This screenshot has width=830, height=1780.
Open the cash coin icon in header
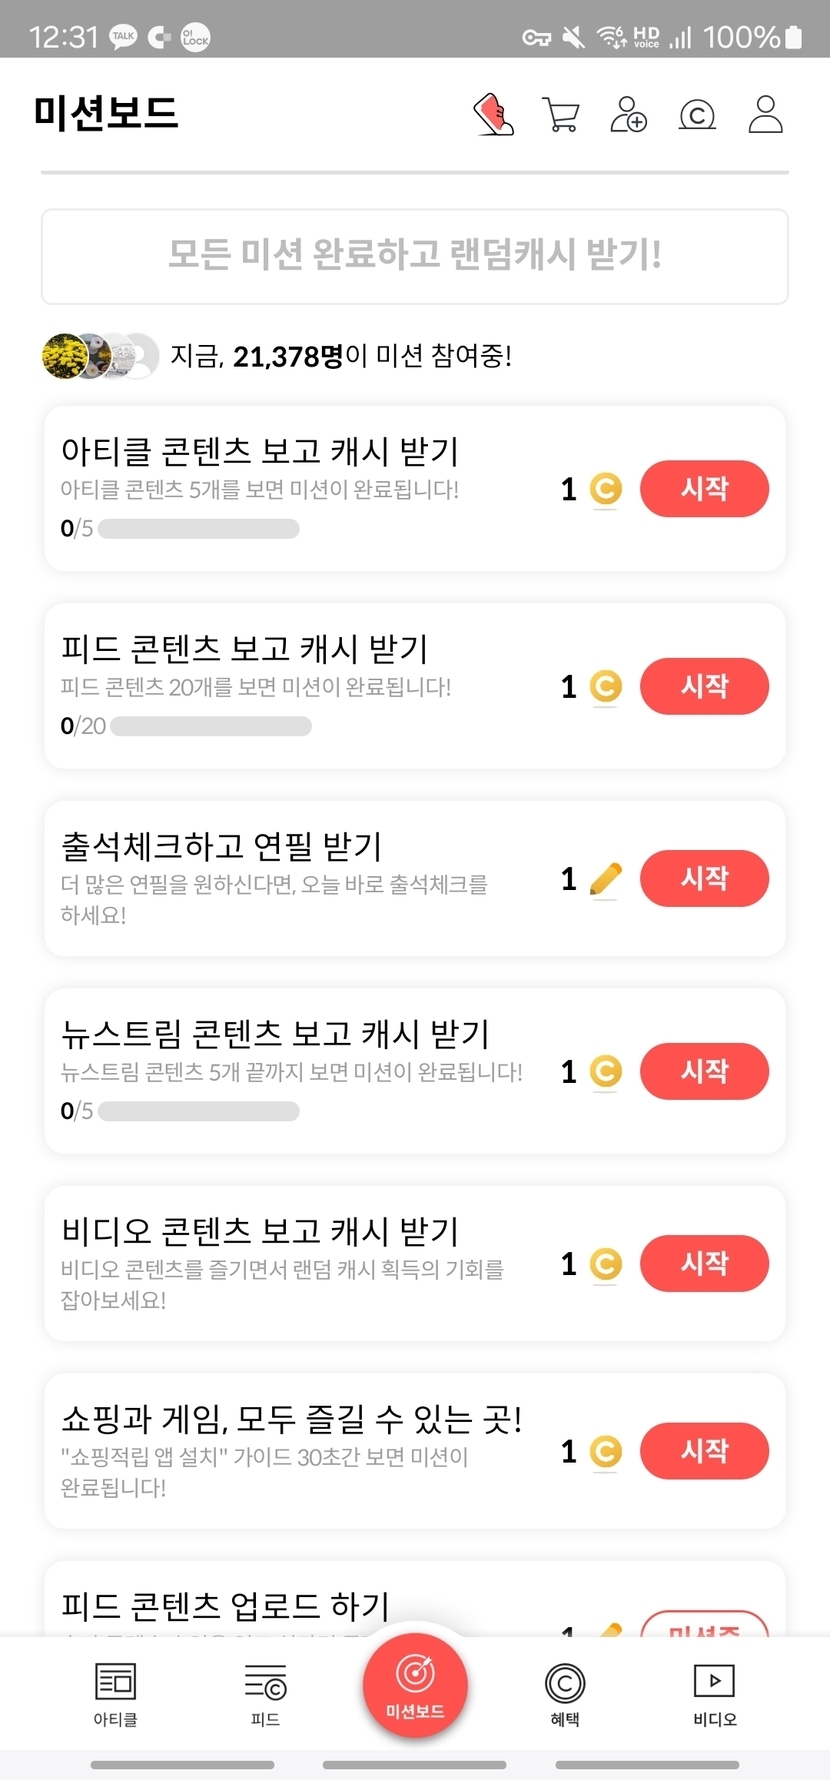pyautogui.click(x=697, y=115)
